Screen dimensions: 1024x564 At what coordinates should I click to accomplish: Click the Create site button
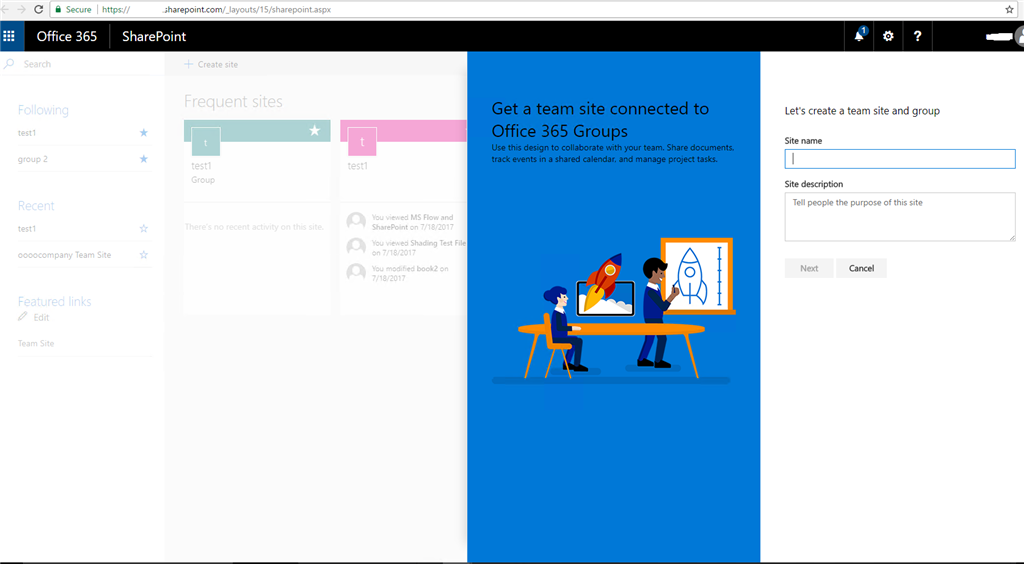tap(211, 64)
